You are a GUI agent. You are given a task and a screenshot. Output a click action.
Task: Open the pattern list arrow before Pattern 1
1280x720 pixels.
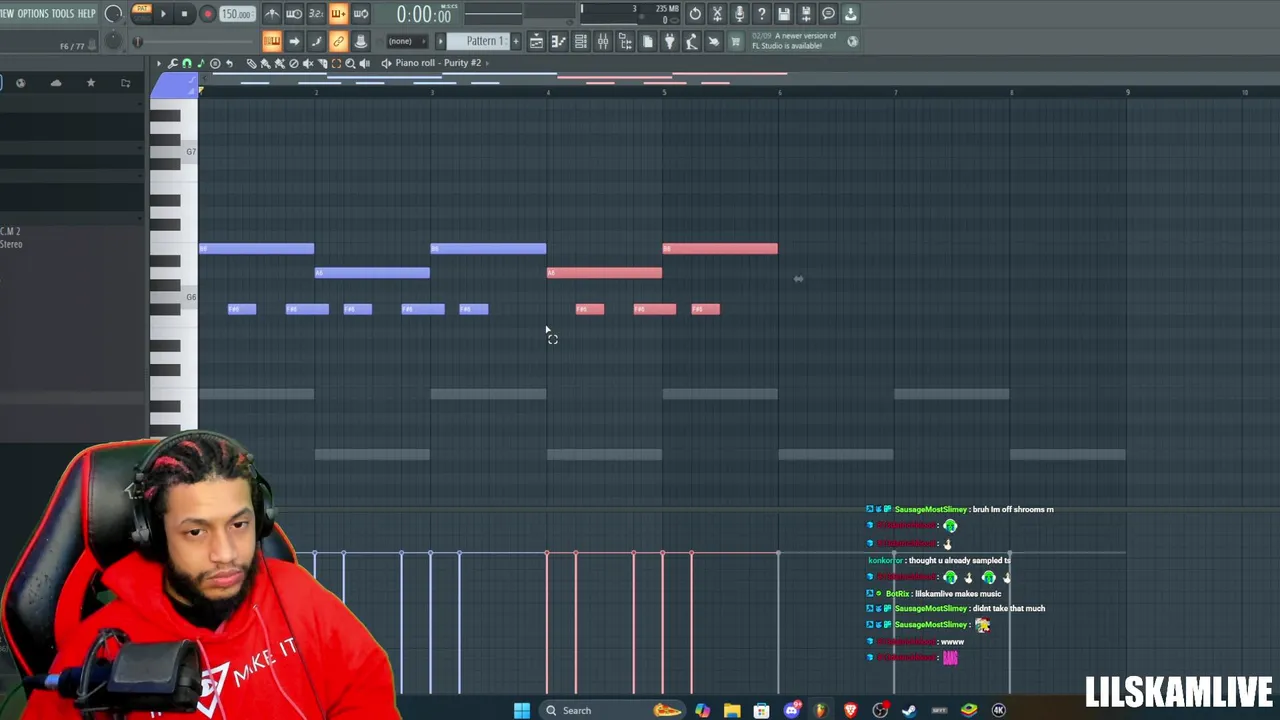(440, 41)
